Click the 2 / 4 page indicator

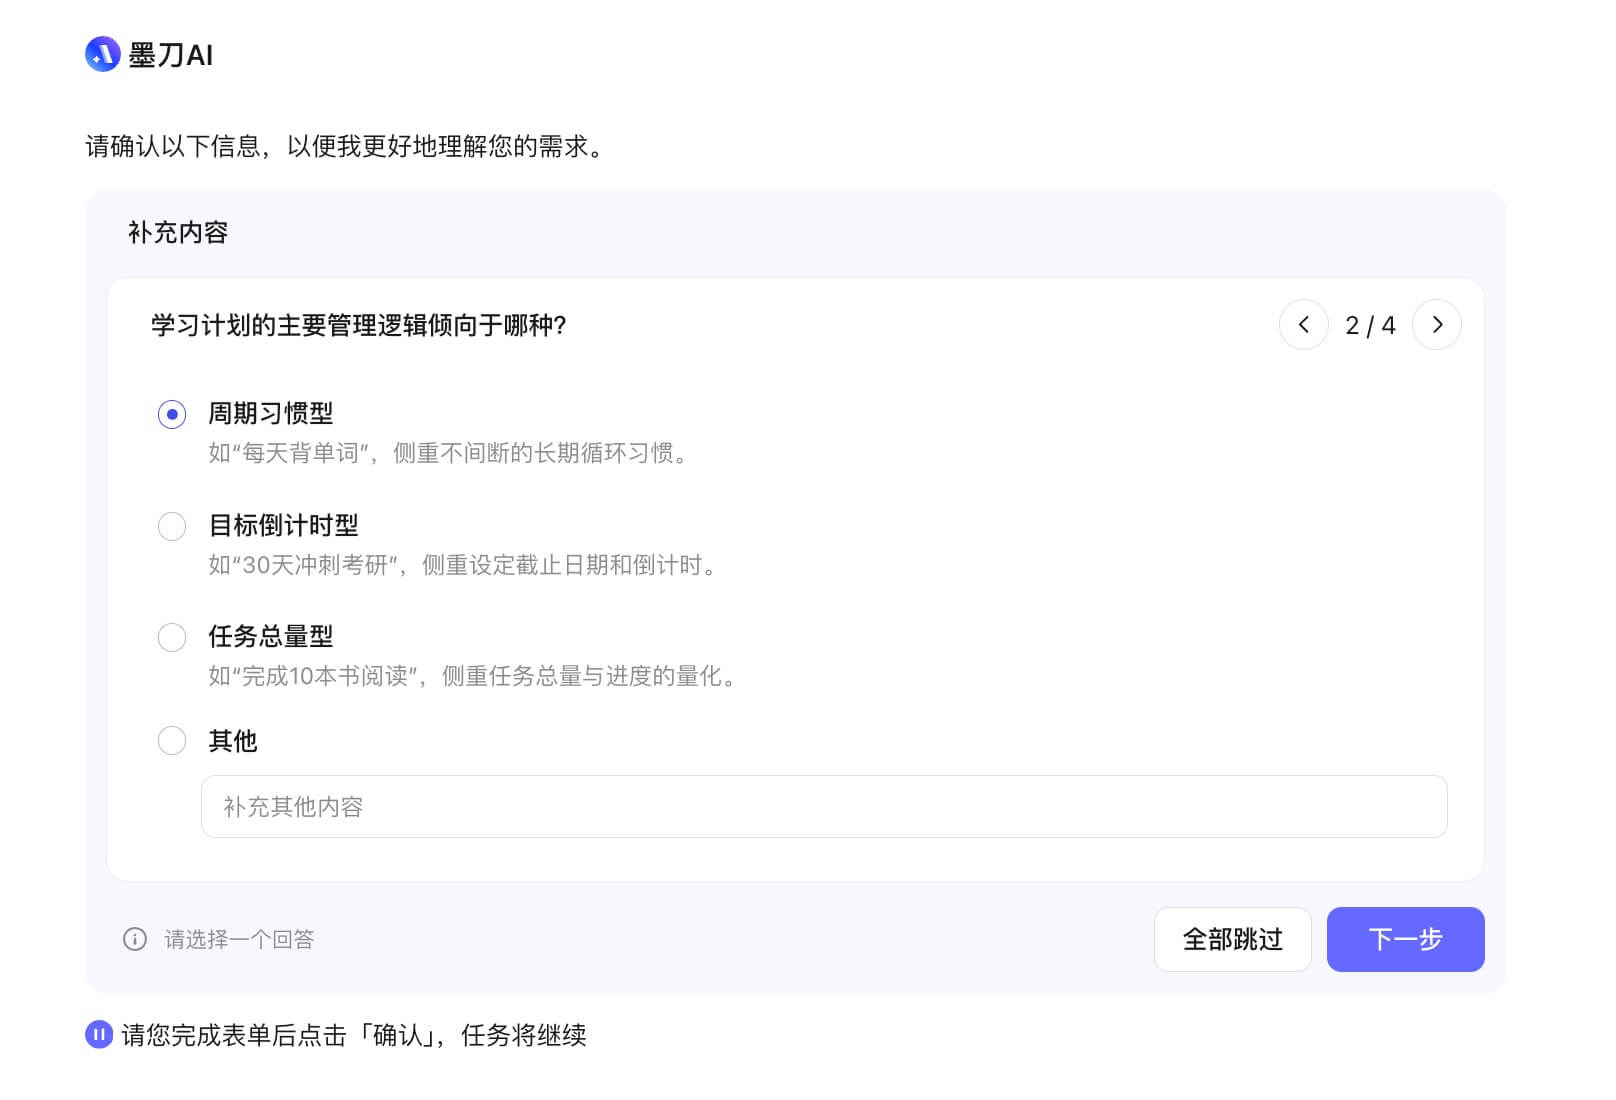click(x=1370, y=326)
